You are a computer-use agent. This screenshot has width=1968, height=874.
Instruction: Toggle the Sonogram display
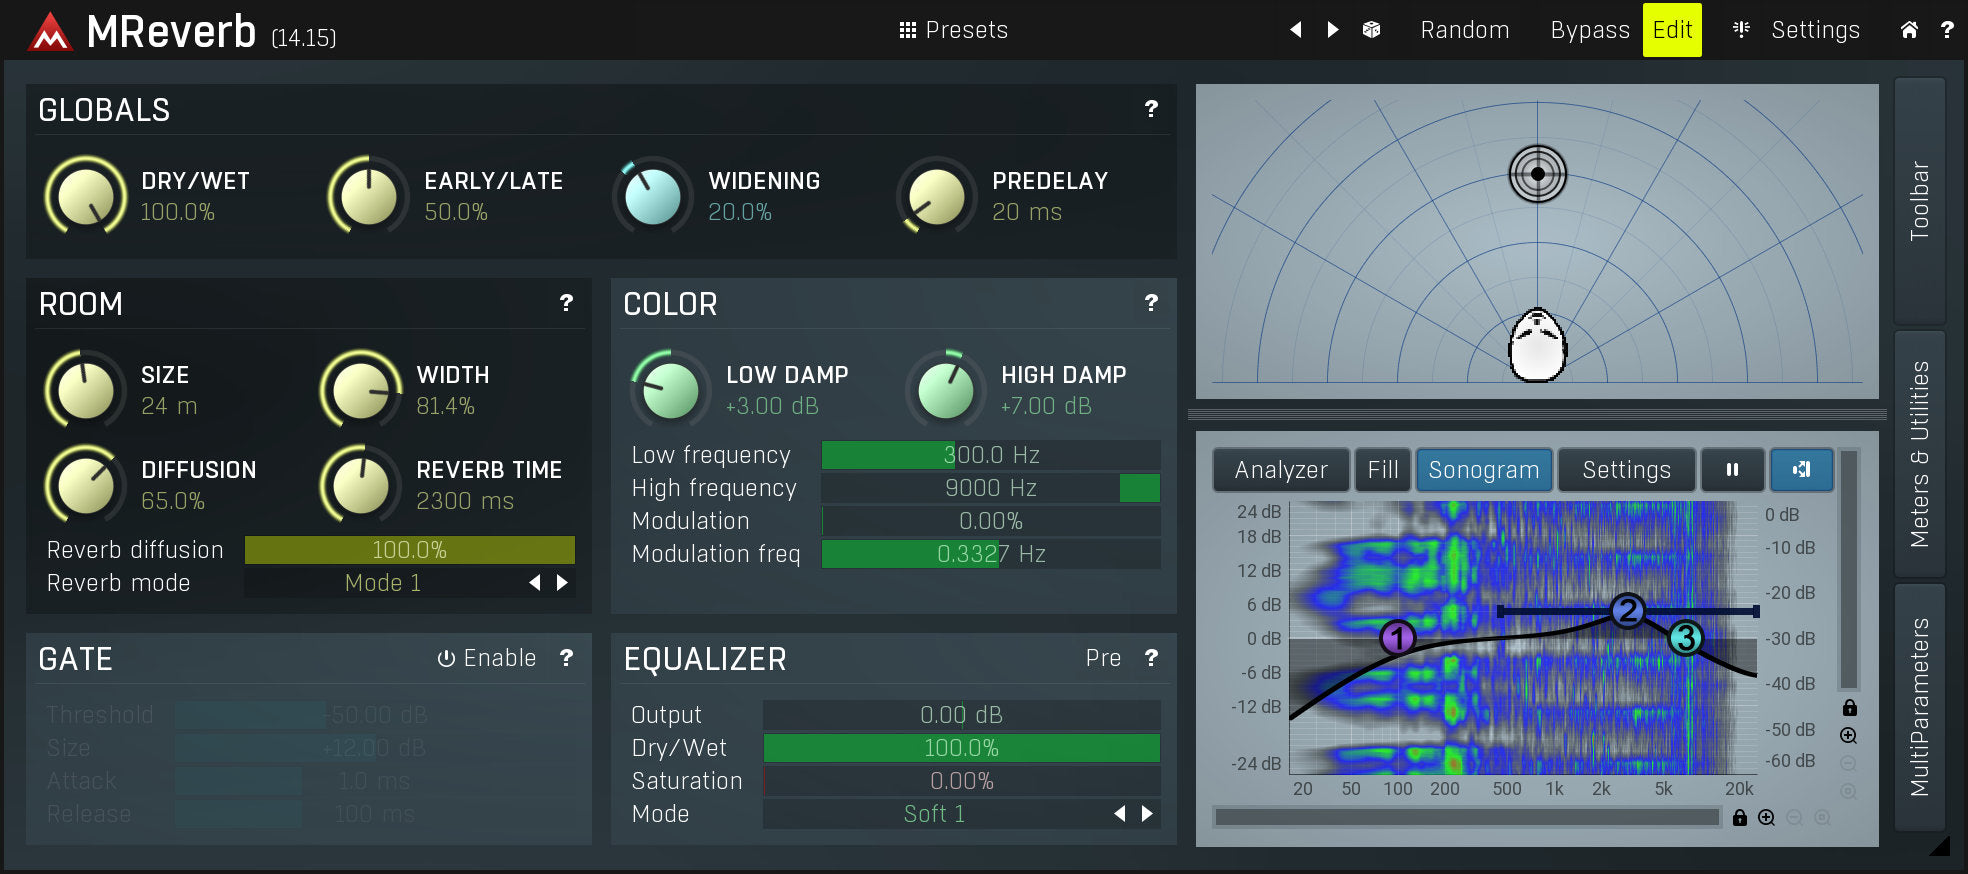[x=1483, y=470]
